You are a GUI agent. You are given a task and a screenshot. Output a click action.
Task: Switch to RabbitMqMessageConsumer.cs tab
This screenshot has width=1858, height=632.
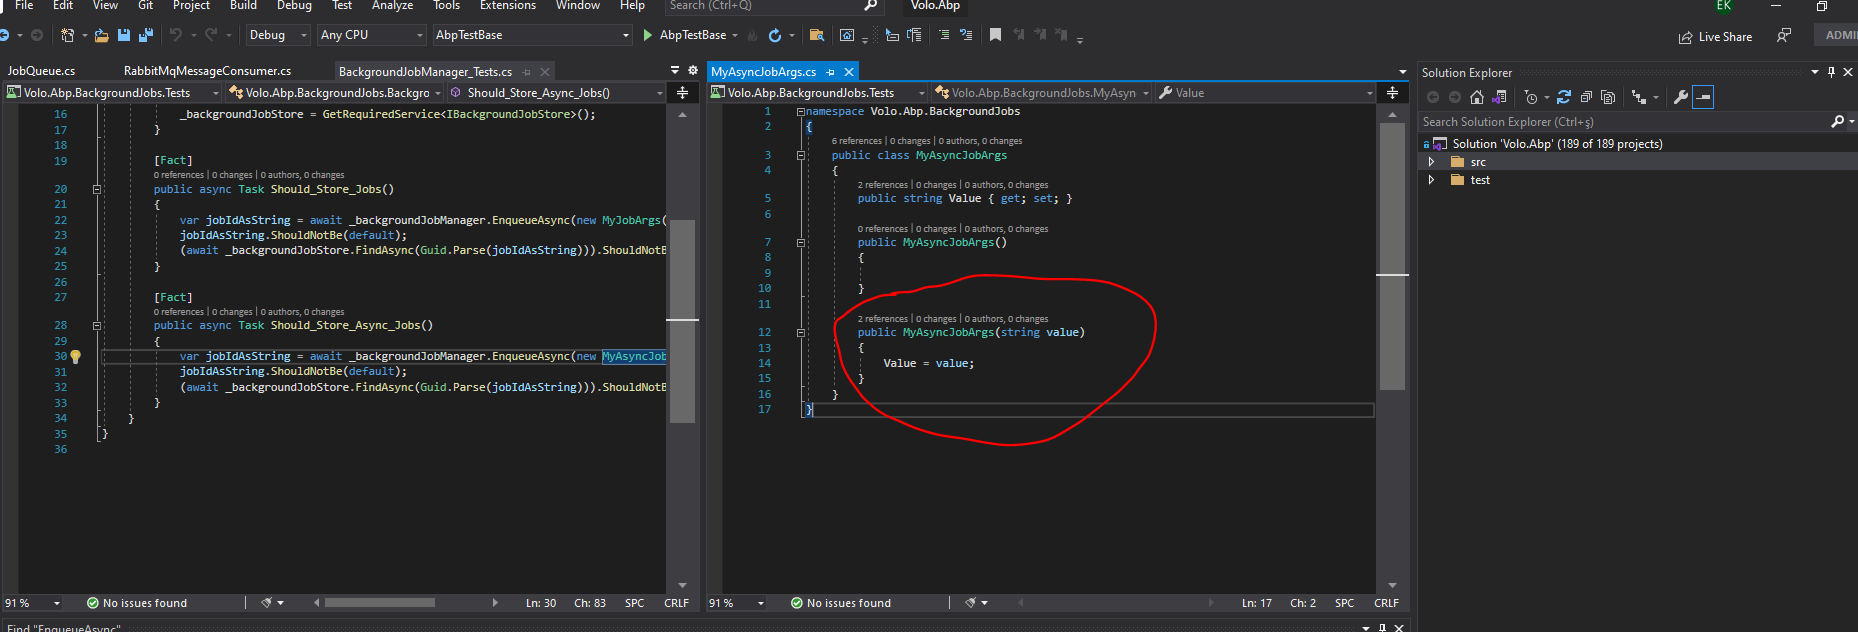click(x=207, y=71)
